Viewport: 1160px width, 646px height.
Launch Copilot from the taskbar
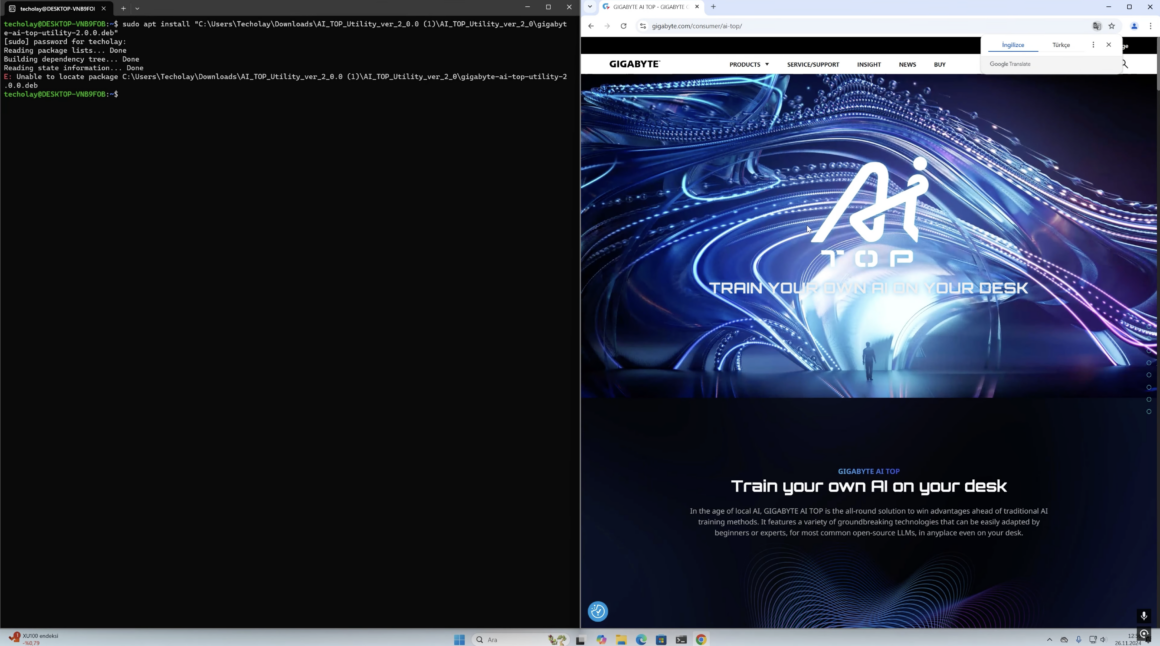(x=601, y=639)
